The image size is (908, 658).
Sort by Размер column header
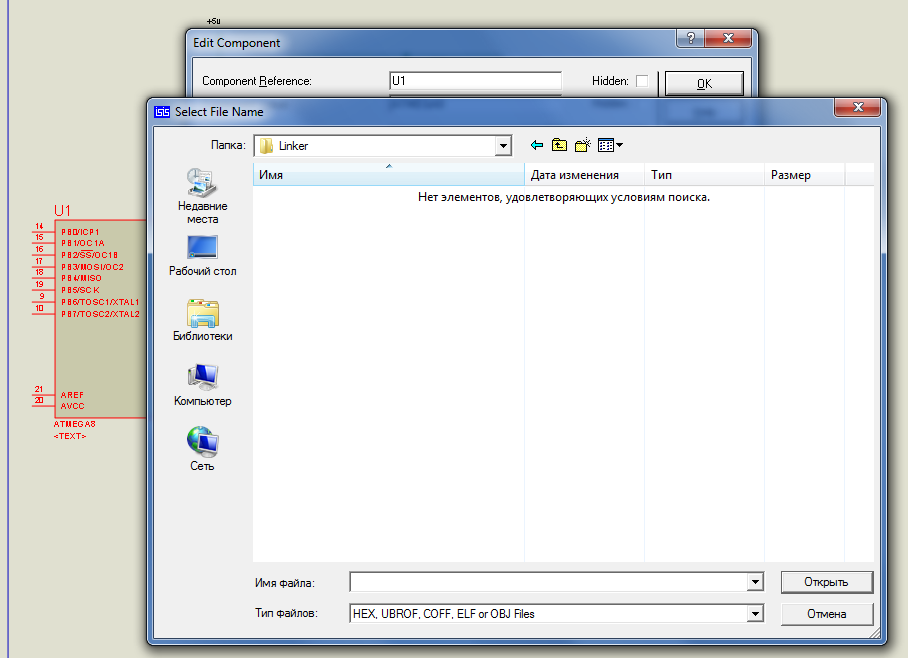(804, 175)
